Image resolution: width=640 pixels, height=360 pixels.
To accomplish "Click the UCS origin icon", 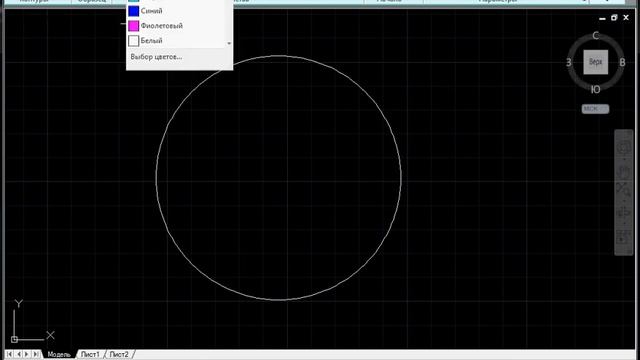I will point(14,339).
